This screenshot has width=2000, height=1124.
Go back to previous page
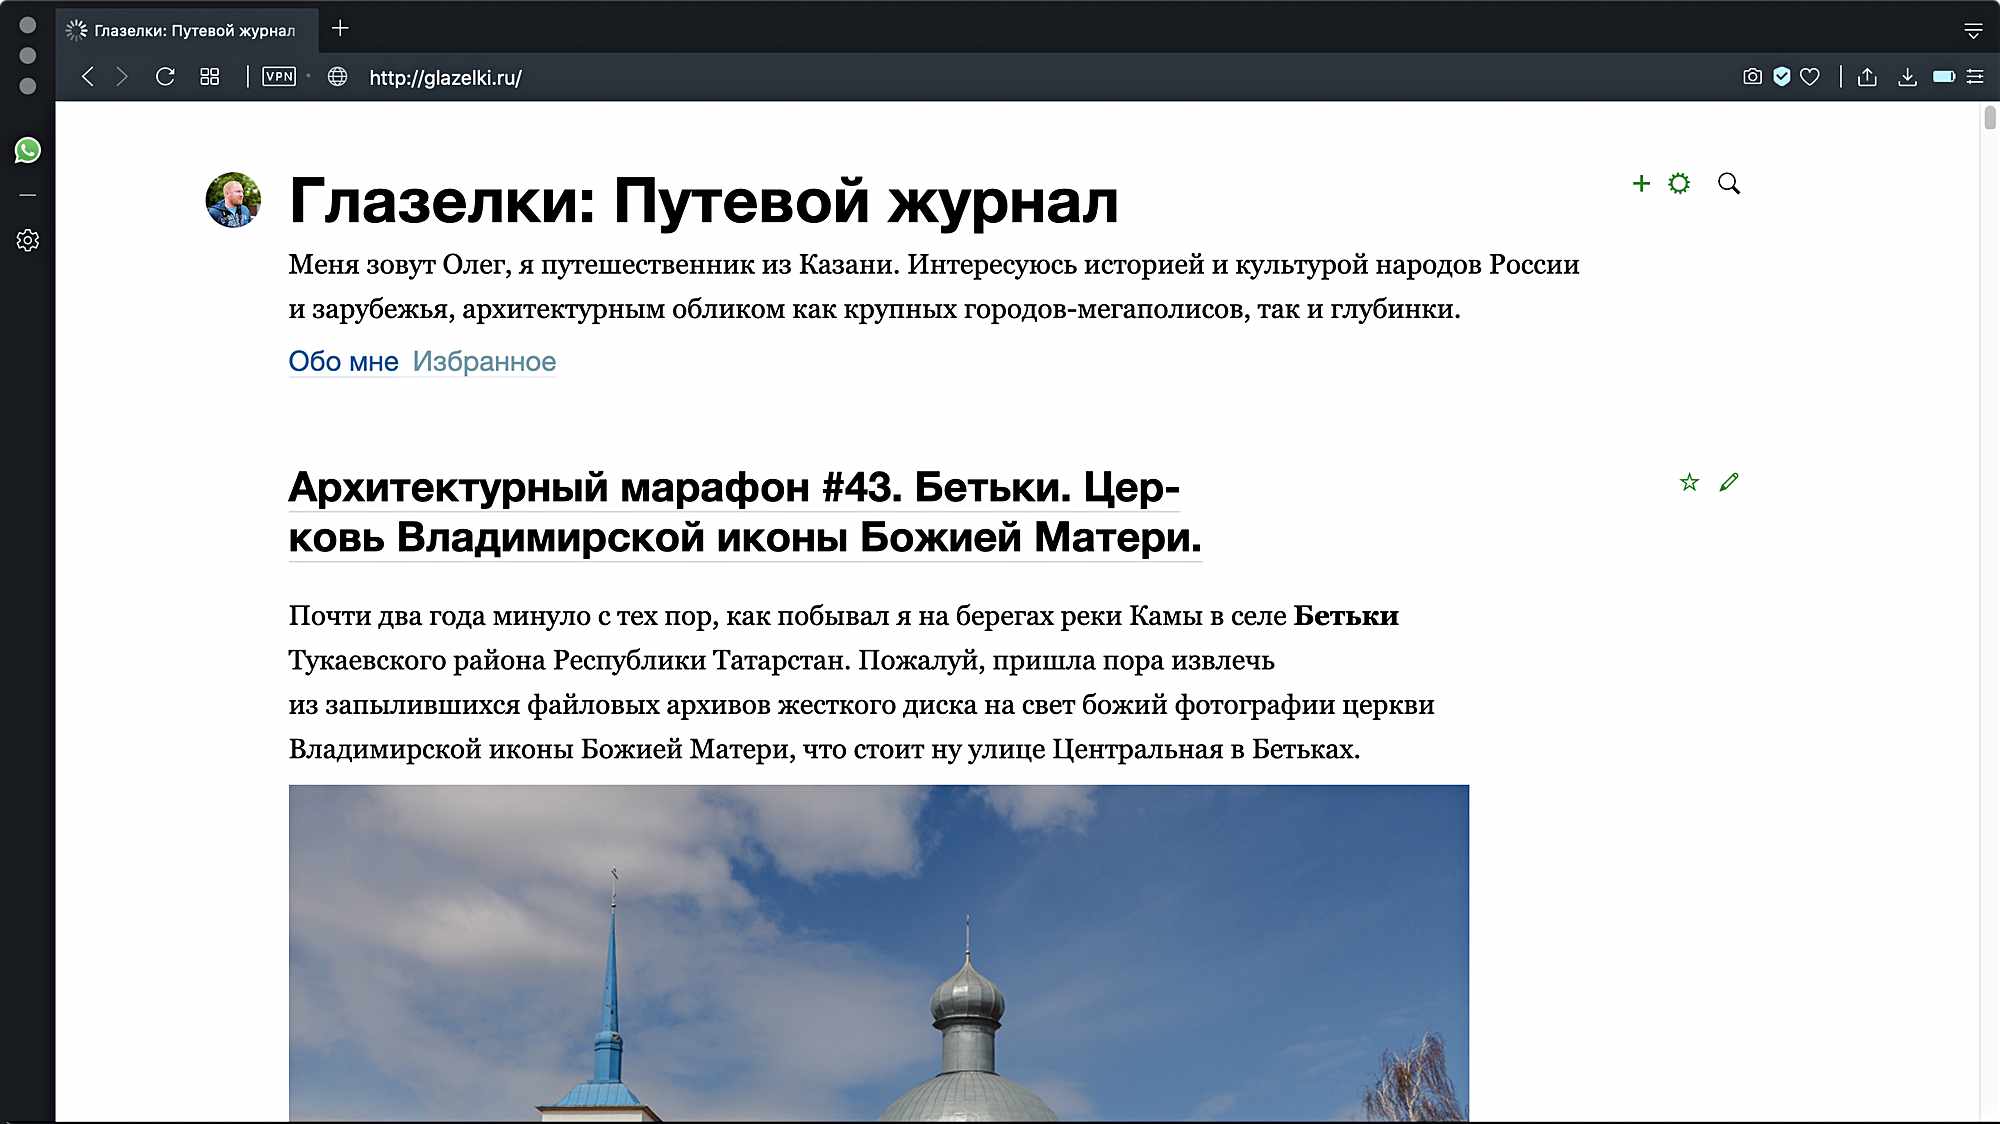88,77
